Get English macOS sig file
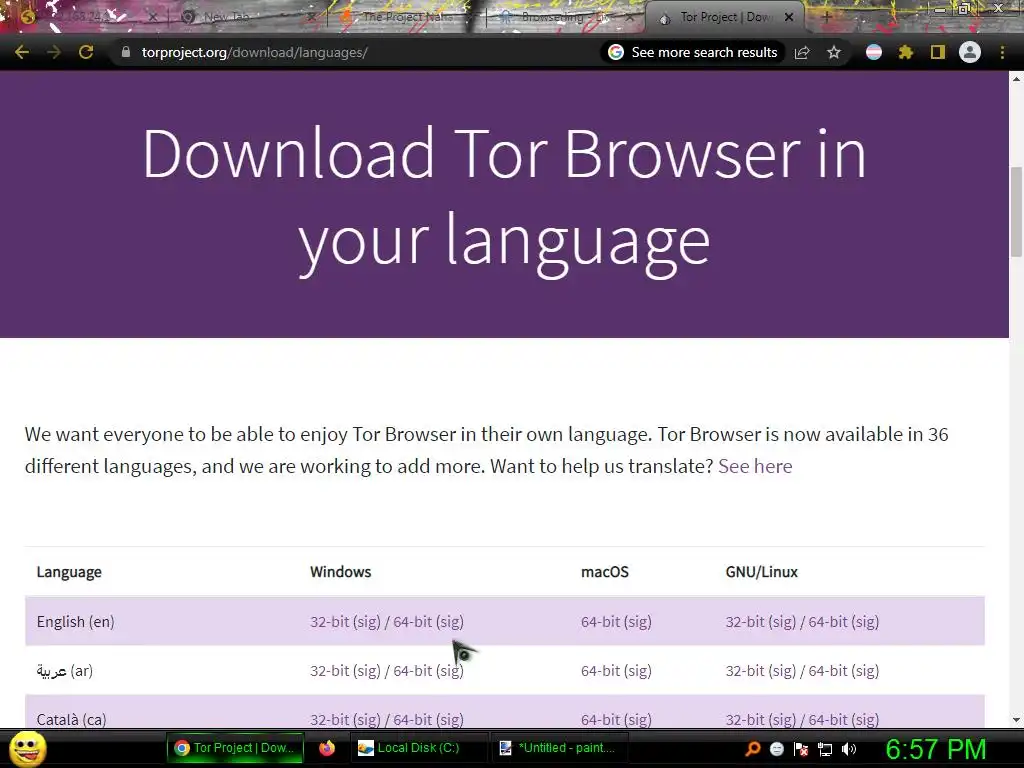 point(637,622)
